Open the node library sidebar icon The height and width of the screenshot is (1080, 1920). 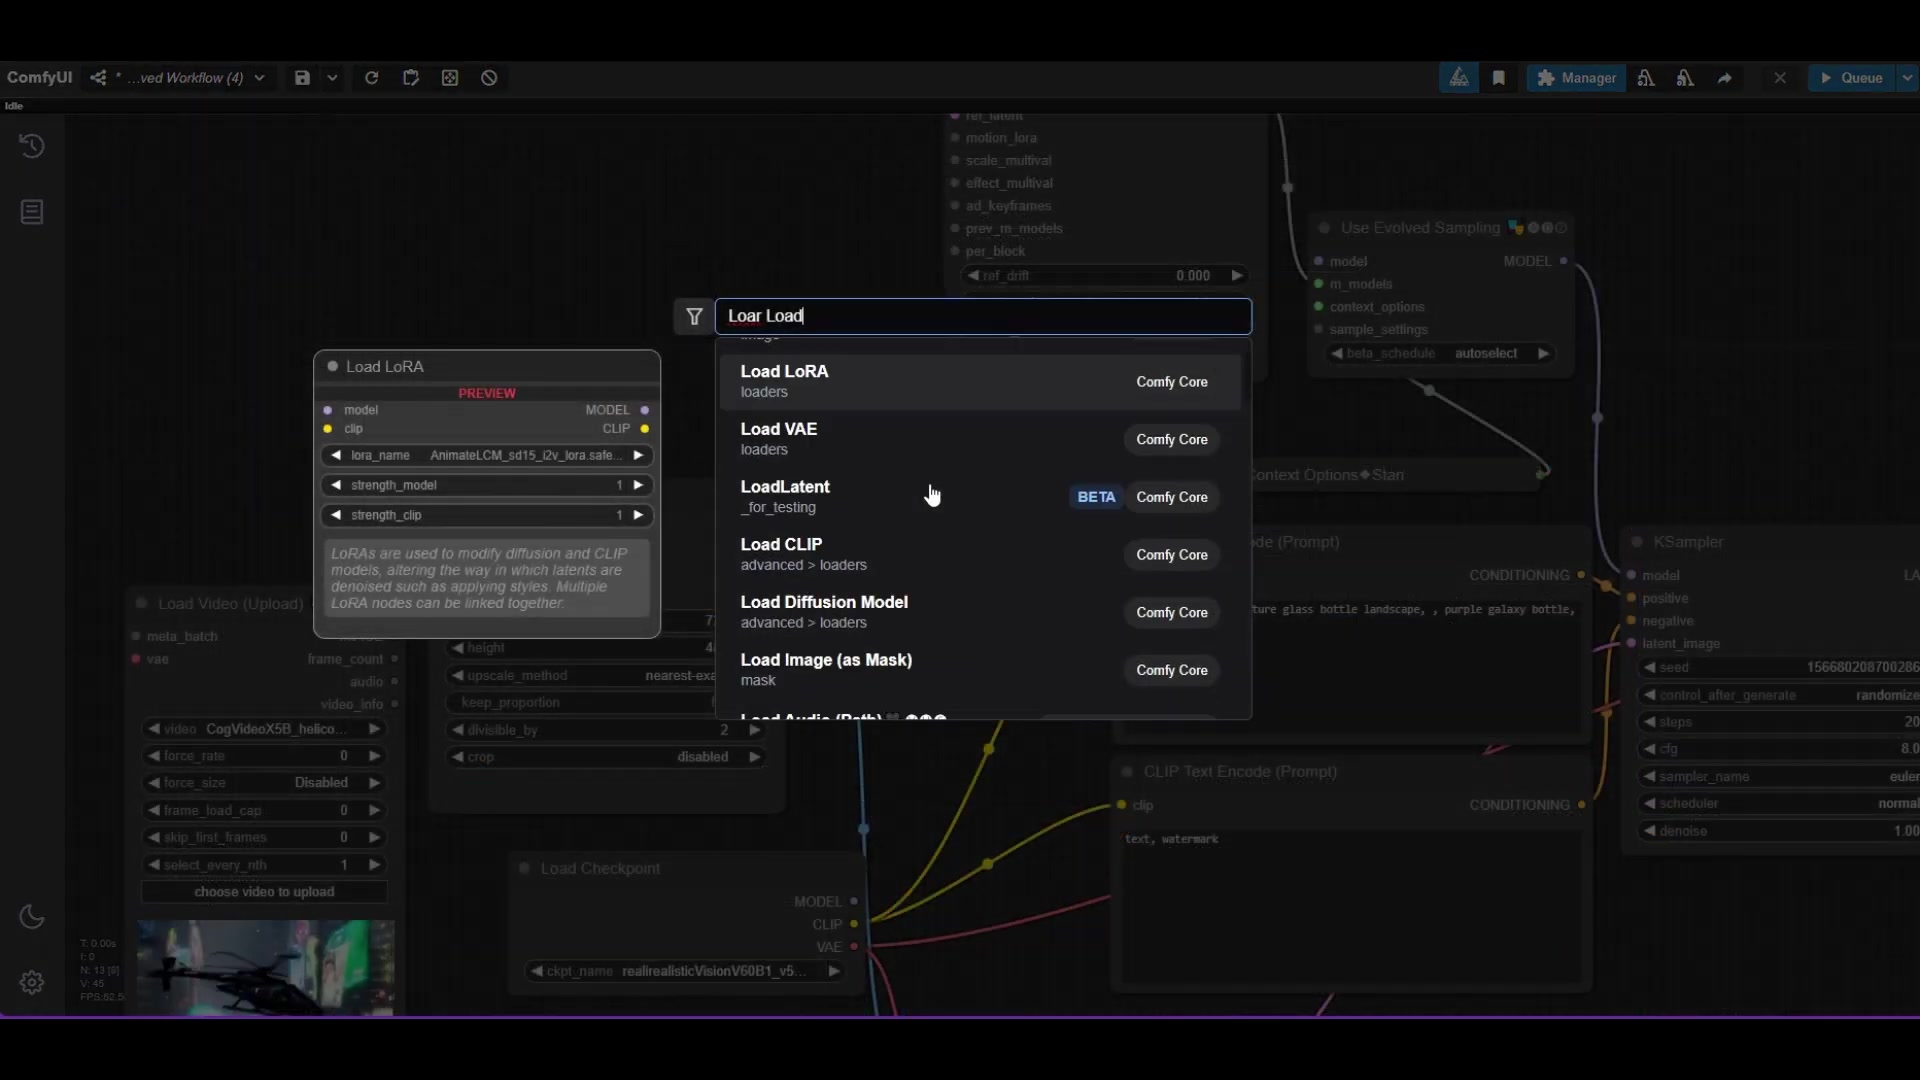click(x=32, y=212)
